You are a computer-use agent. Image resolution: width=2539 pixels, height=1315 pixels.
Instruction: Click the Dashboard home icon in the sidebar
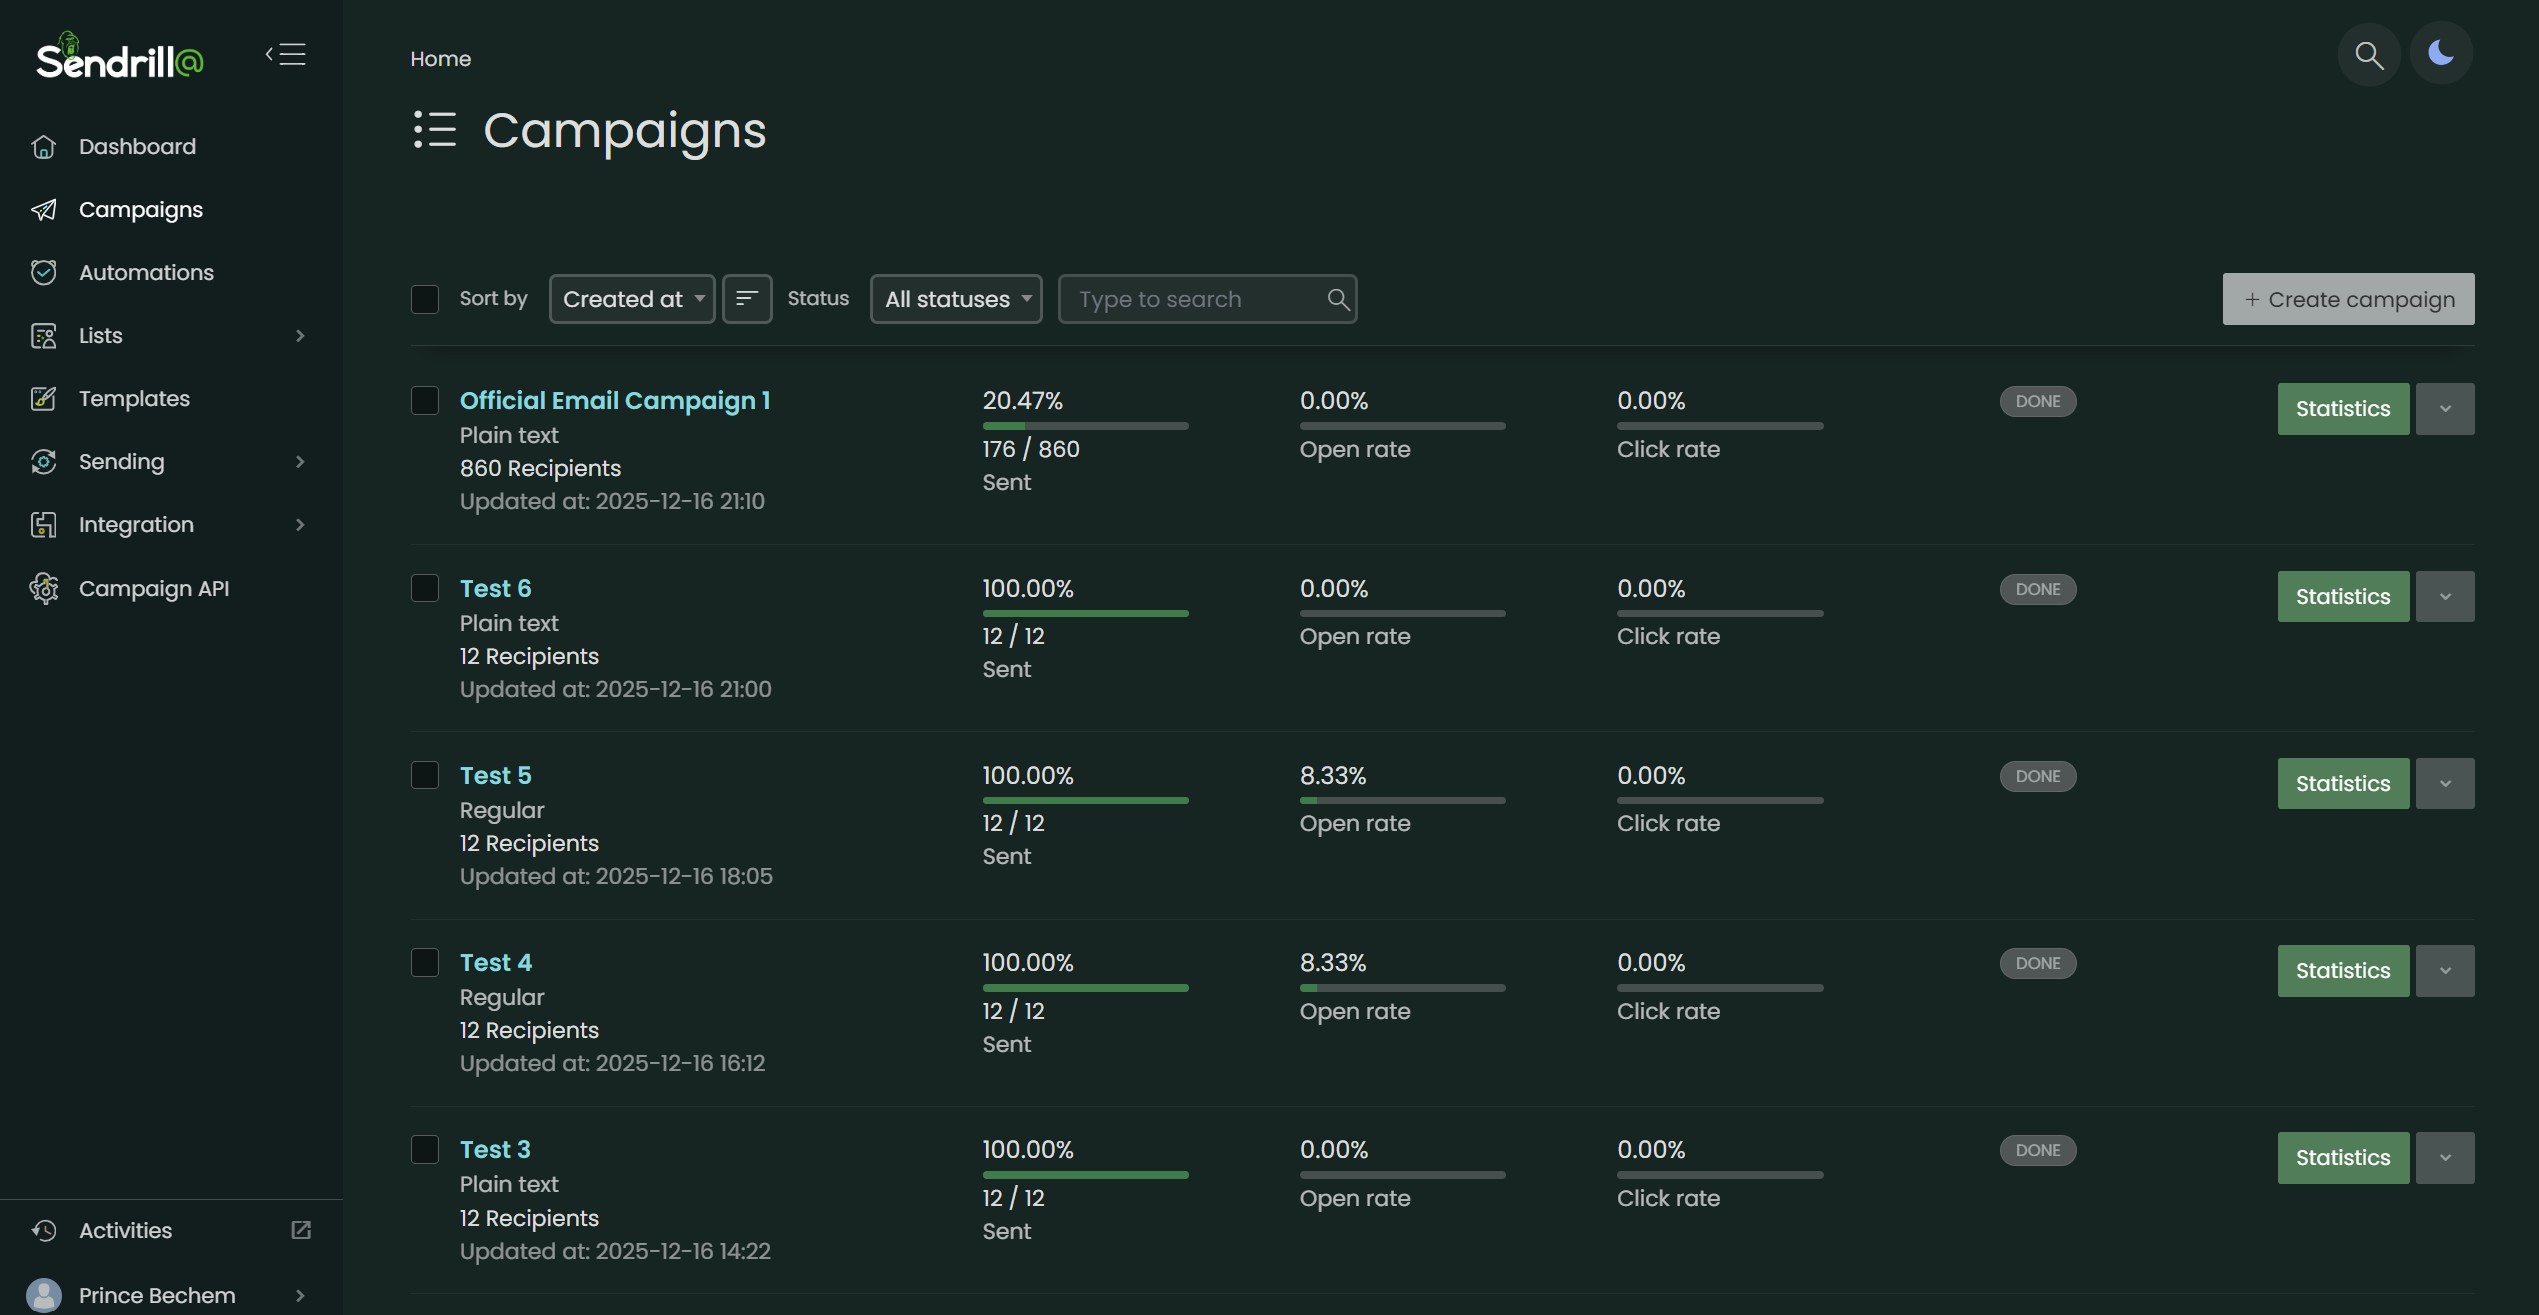point(43,147)
